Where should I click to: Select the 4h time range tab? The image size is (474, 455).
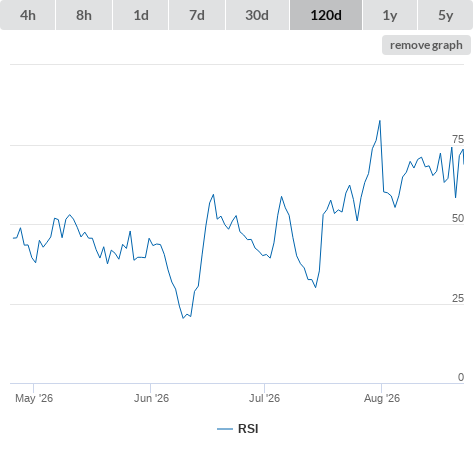pyautogui.click(x=28, y=15)
